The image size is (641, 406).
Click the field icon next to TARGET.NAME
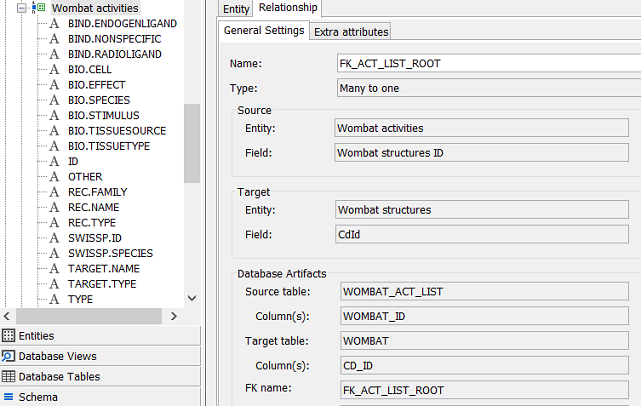[x=55, y=269]
